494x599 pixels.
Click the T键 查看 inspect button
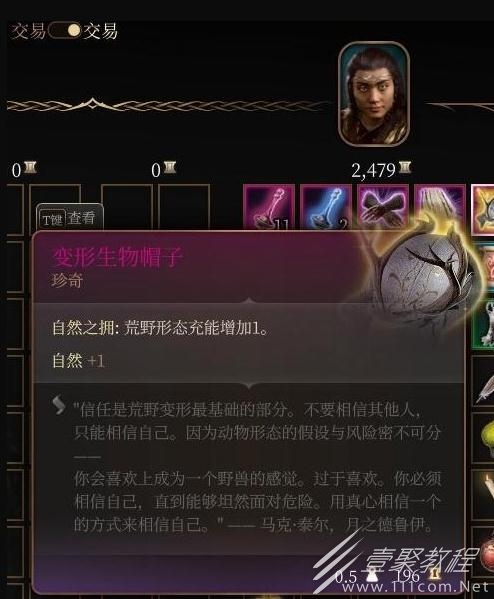pyautogui.click(x=70, y=219)
